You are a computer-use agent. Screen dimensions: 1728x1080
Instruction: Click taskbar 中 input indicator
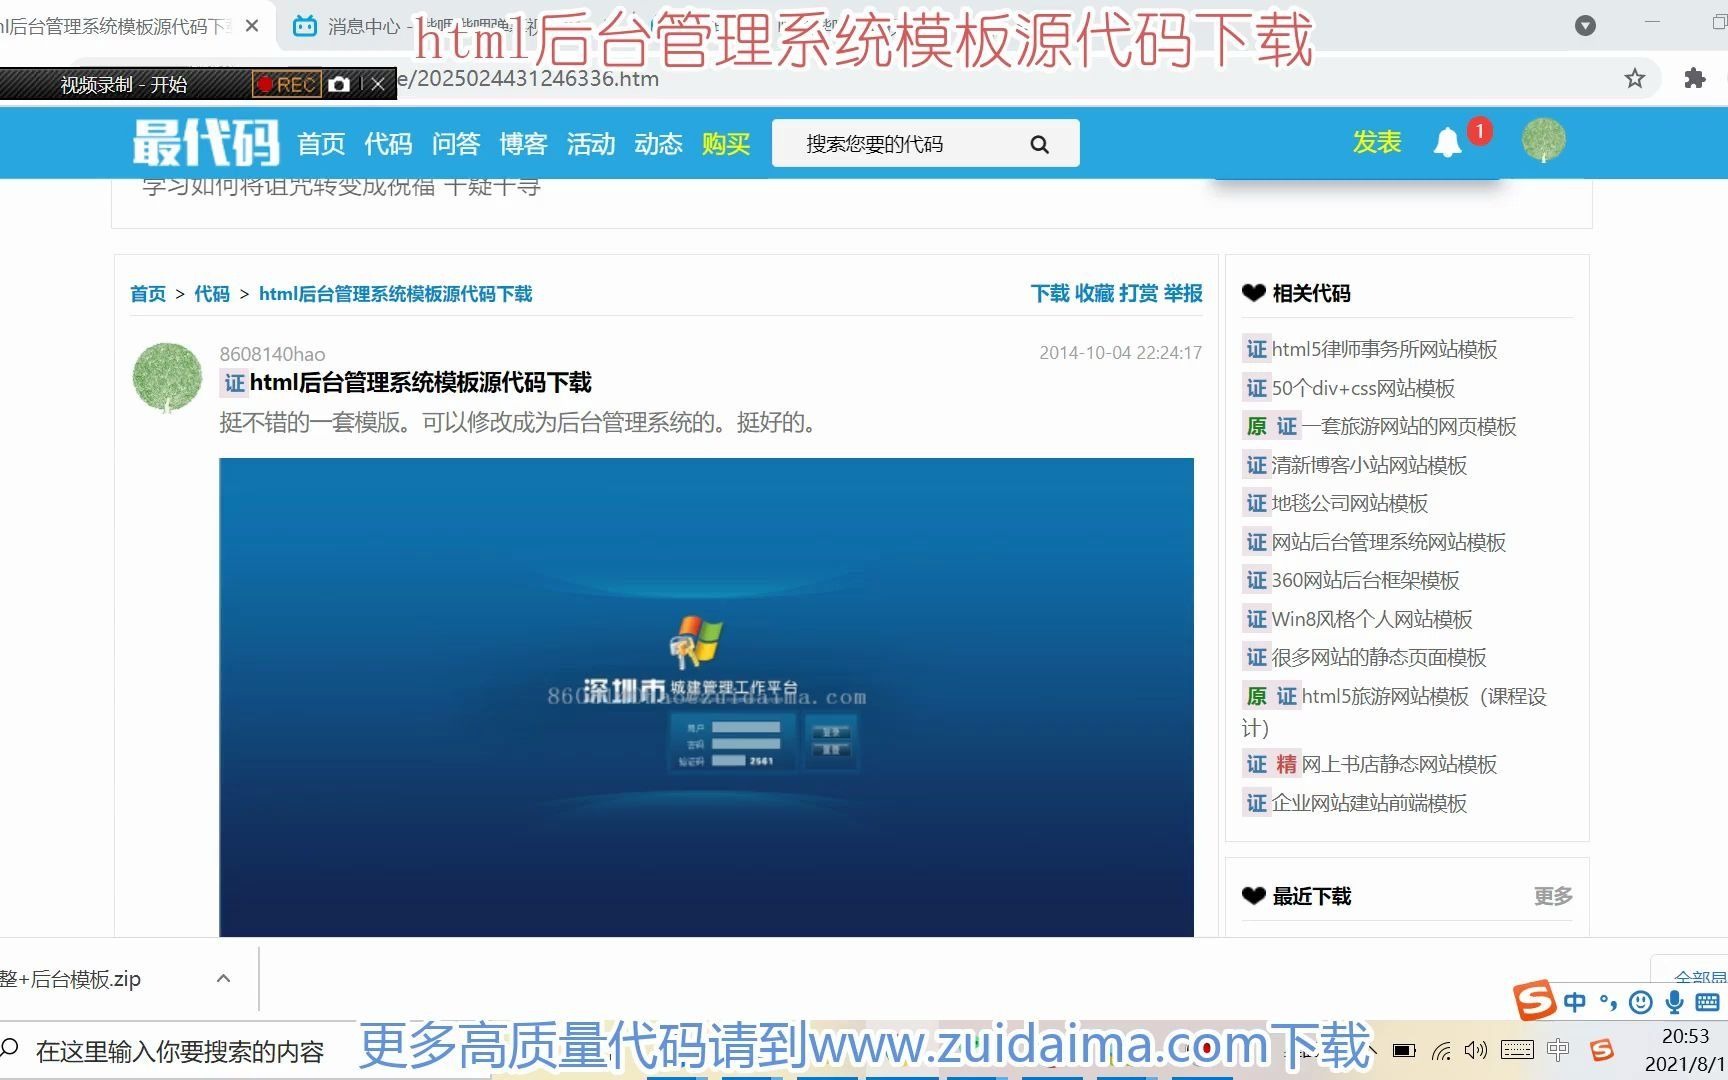tap(1558, 1050)
